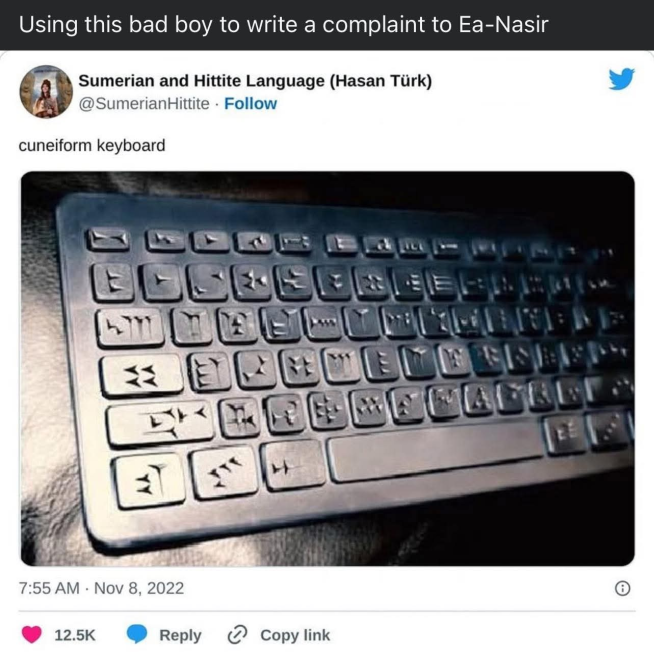Click the Twitter bird logo
Viewport: 654px width, 652px height.
tap(621, 79)
